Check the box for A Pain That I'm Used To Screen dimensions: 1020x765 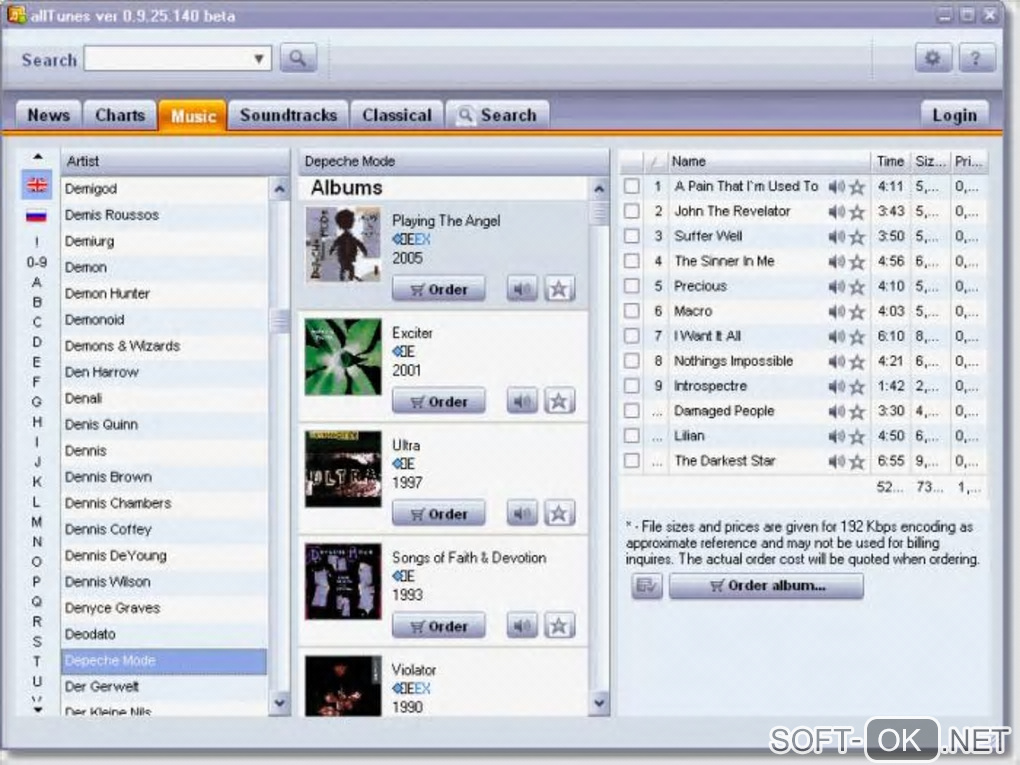coord(631,186)
